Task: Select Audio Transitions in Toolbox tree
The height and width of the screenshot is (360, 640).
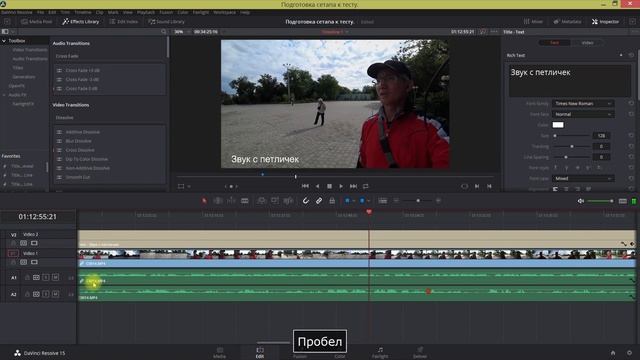Action: tap(30, 59)
